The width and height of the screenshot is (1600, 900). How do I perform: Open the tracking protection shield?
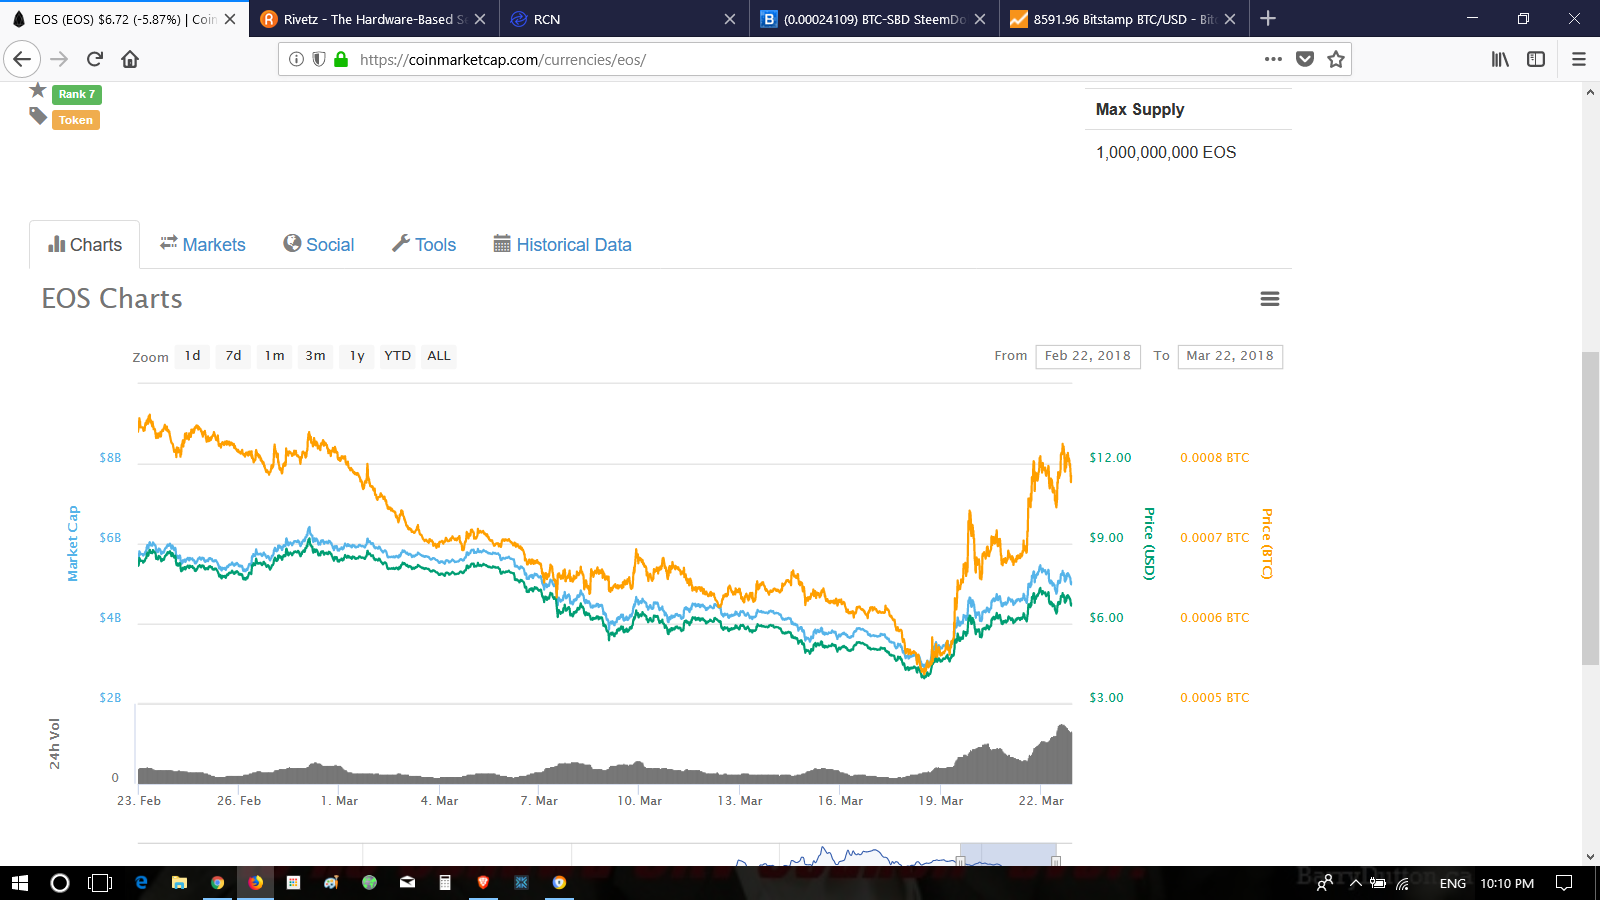(x=318, y=59)
